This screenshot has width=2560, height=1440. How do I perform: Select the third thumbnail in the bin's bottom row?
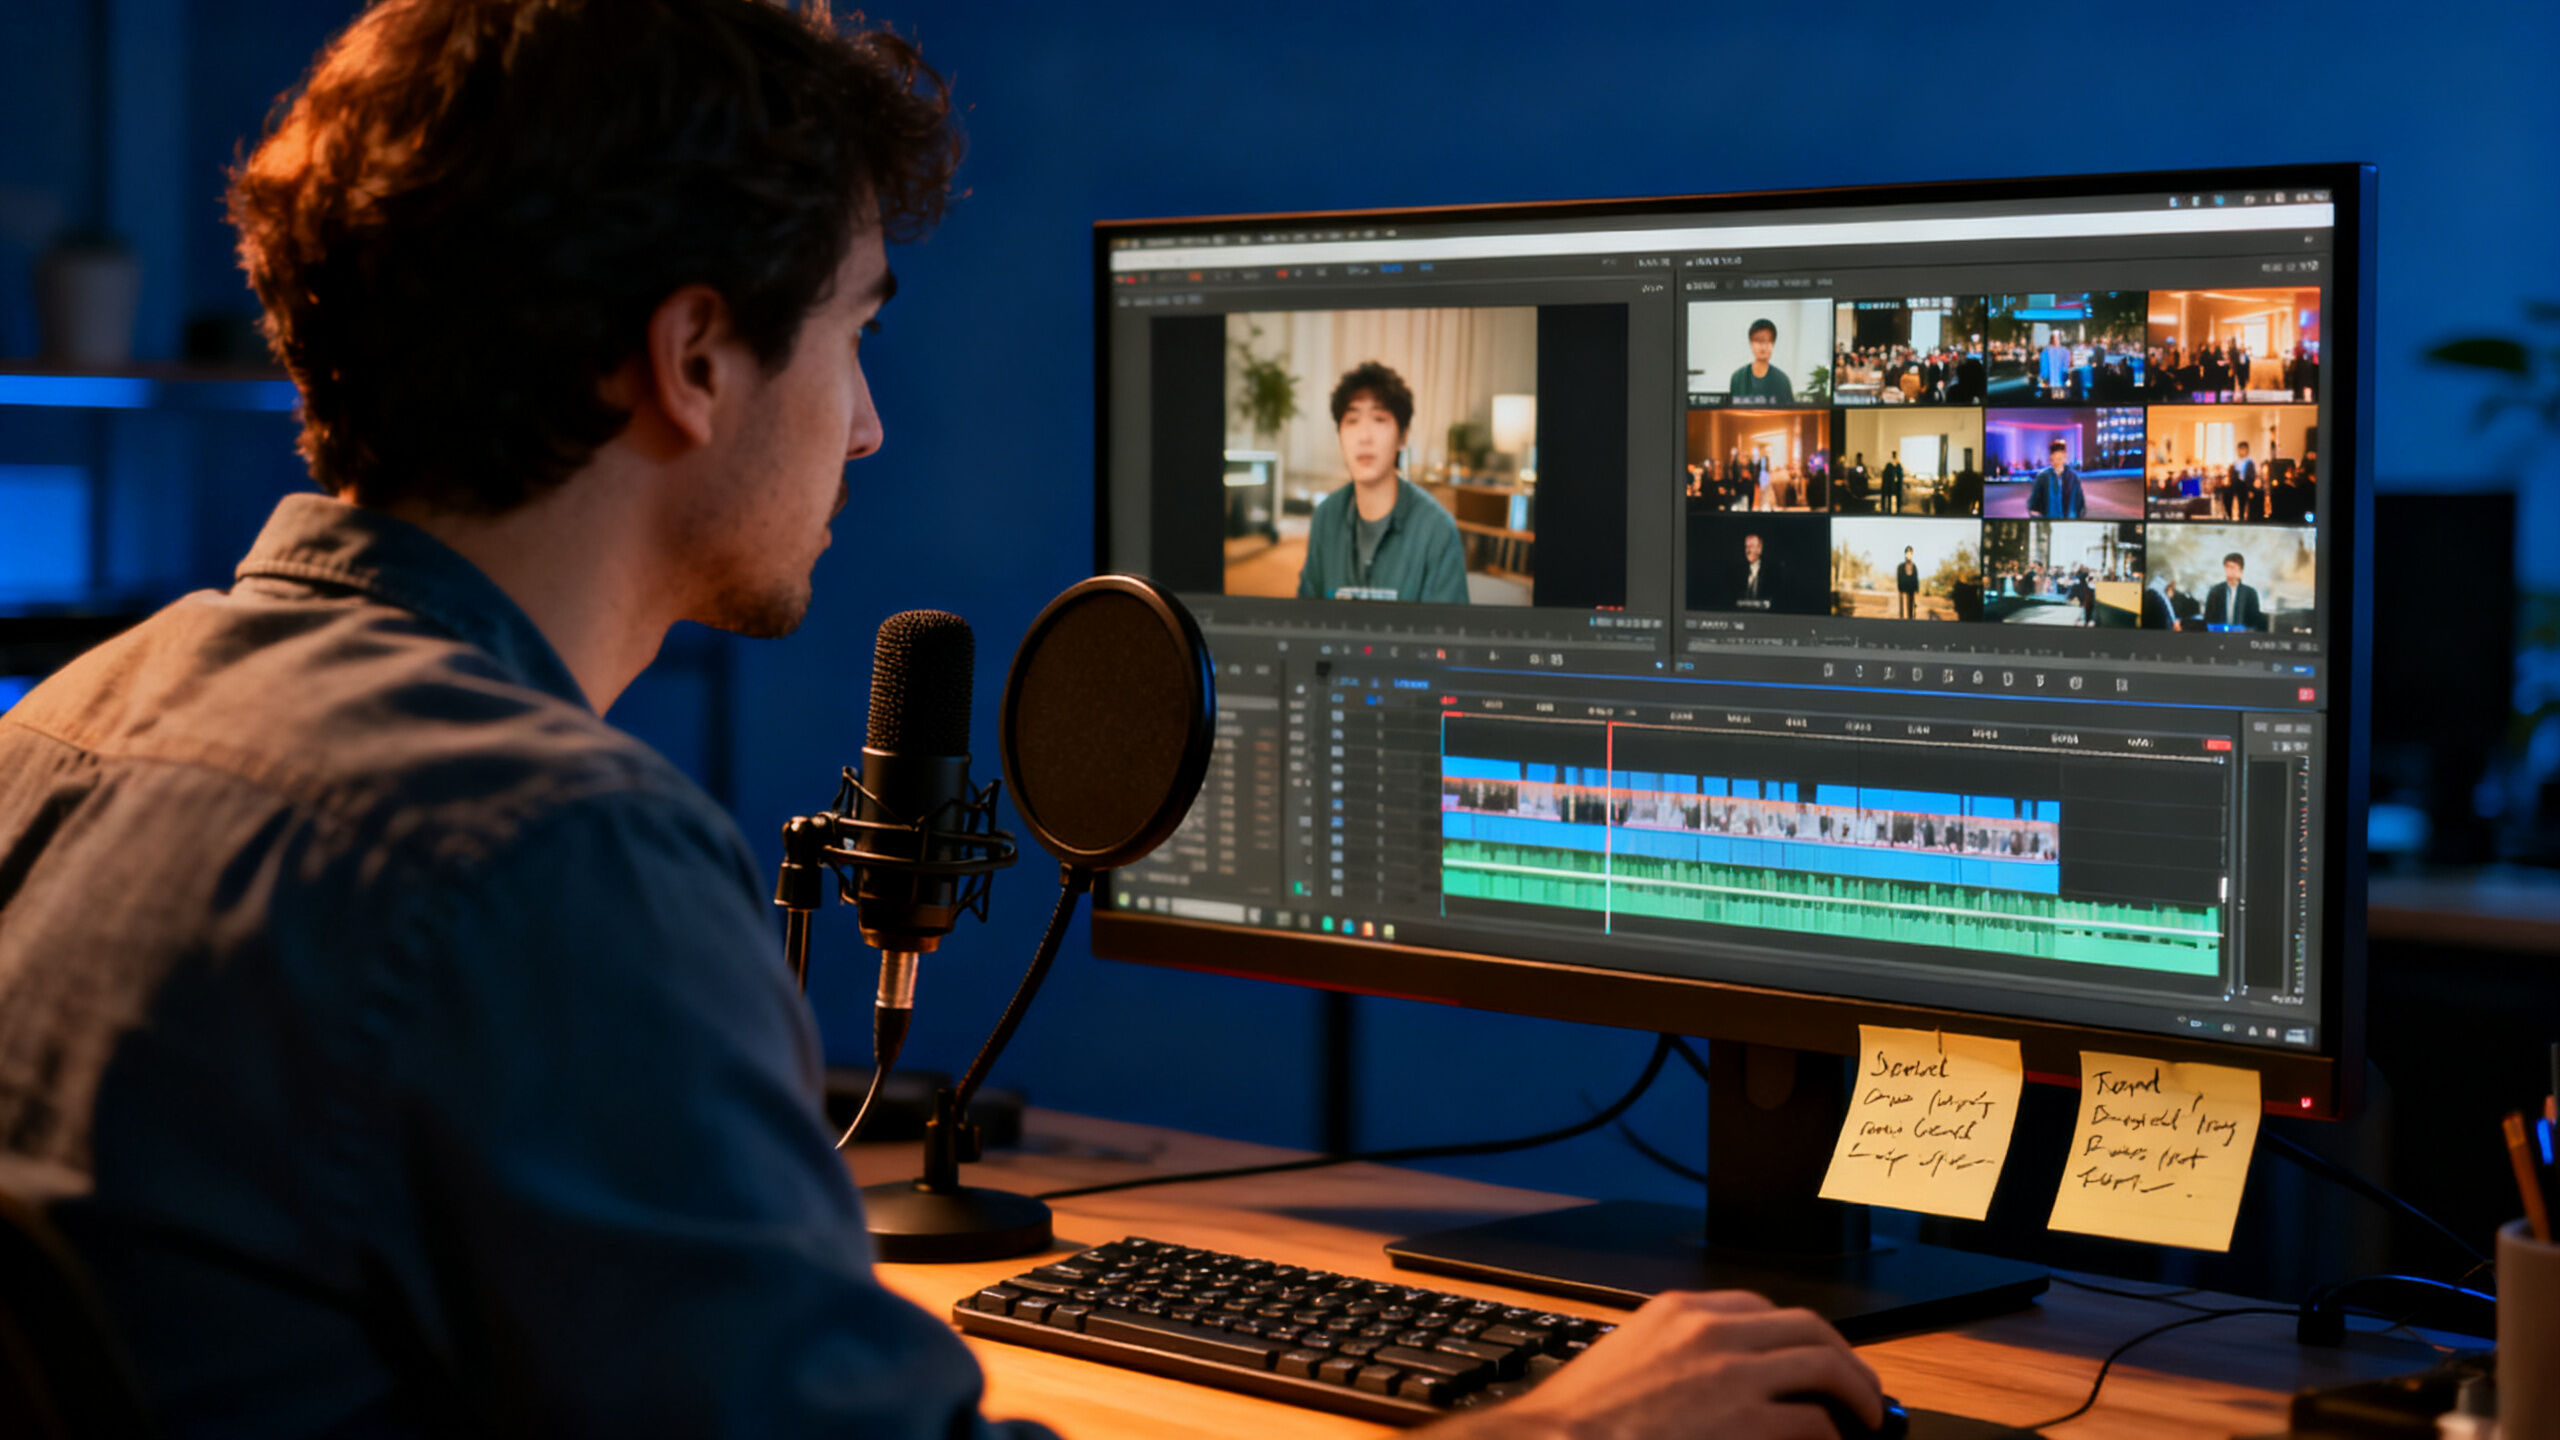pos(2064,575)
